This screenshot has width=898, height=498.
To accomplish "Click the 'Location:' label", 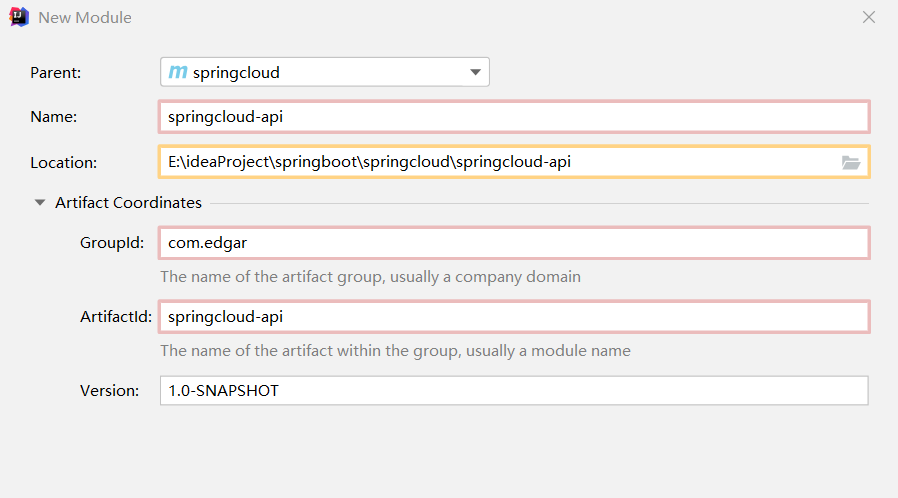I will point(64,162).
